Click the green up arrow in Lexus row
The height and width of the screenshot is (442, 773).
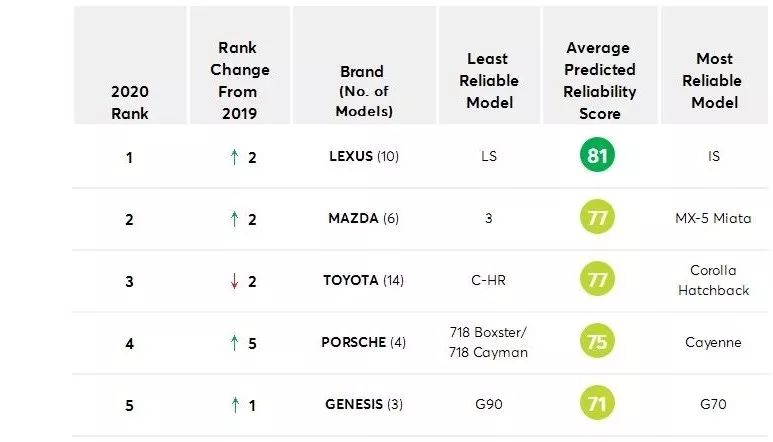[x=234, y=157]
